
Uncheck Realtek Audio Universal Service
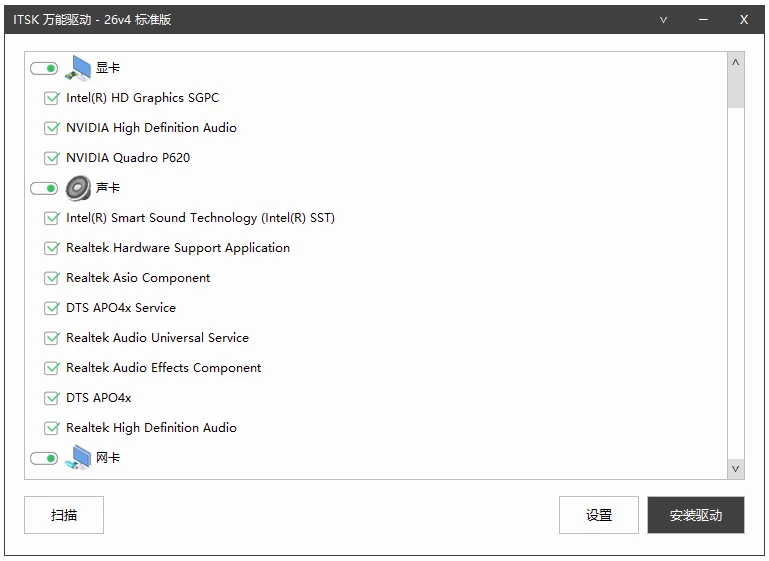[51, 338]
